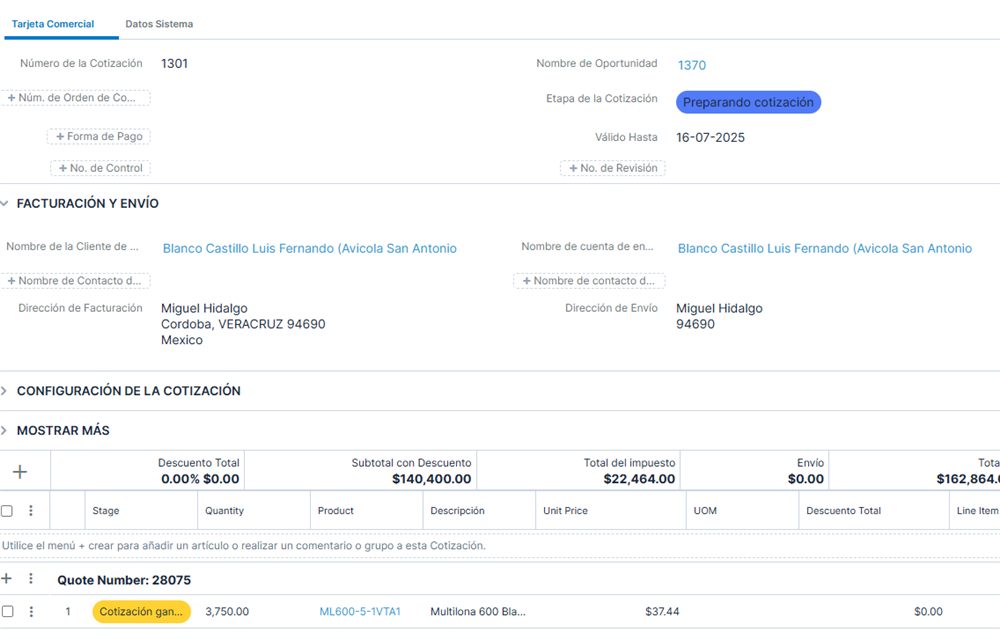Open the three-dot menu in table header
Screen dimensions: 1000x639
tap(31, 511)
